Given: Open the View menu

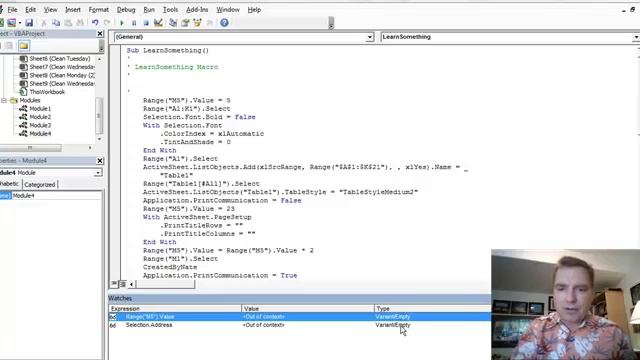Looking at the screenshot, I should coord(50,9).
